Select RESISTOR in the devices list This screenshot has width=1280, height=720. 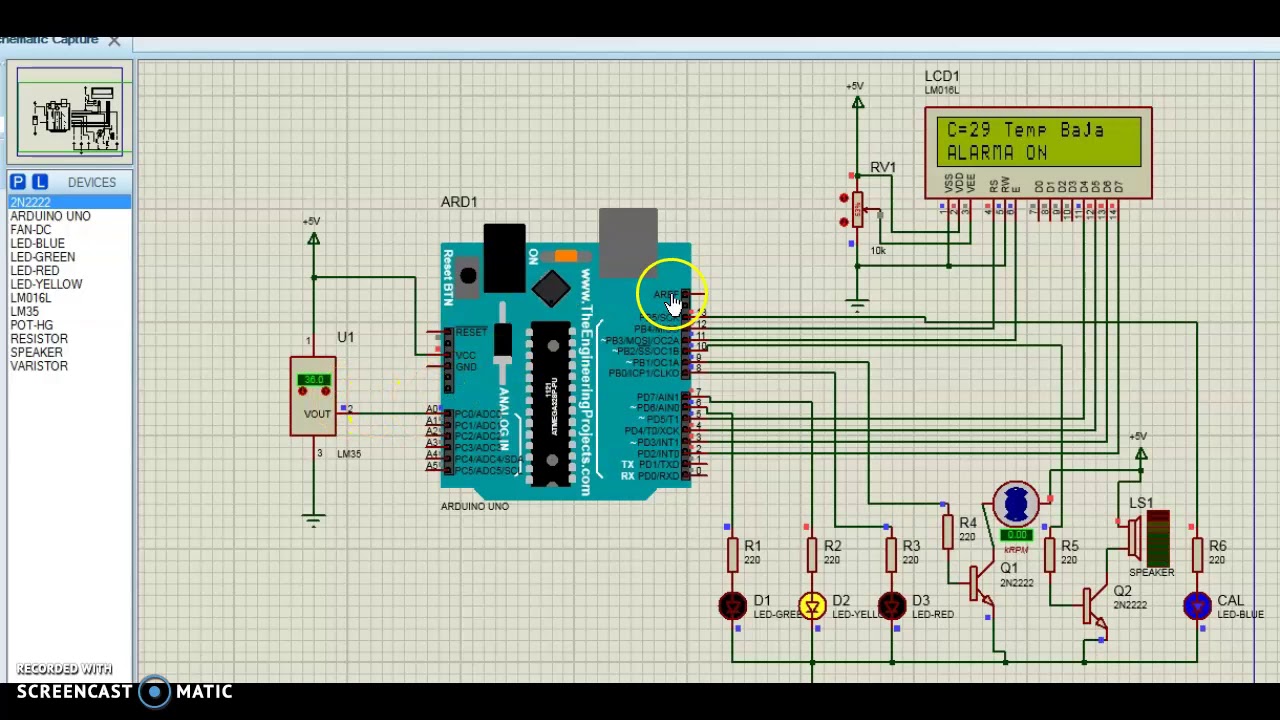point(39,339)
